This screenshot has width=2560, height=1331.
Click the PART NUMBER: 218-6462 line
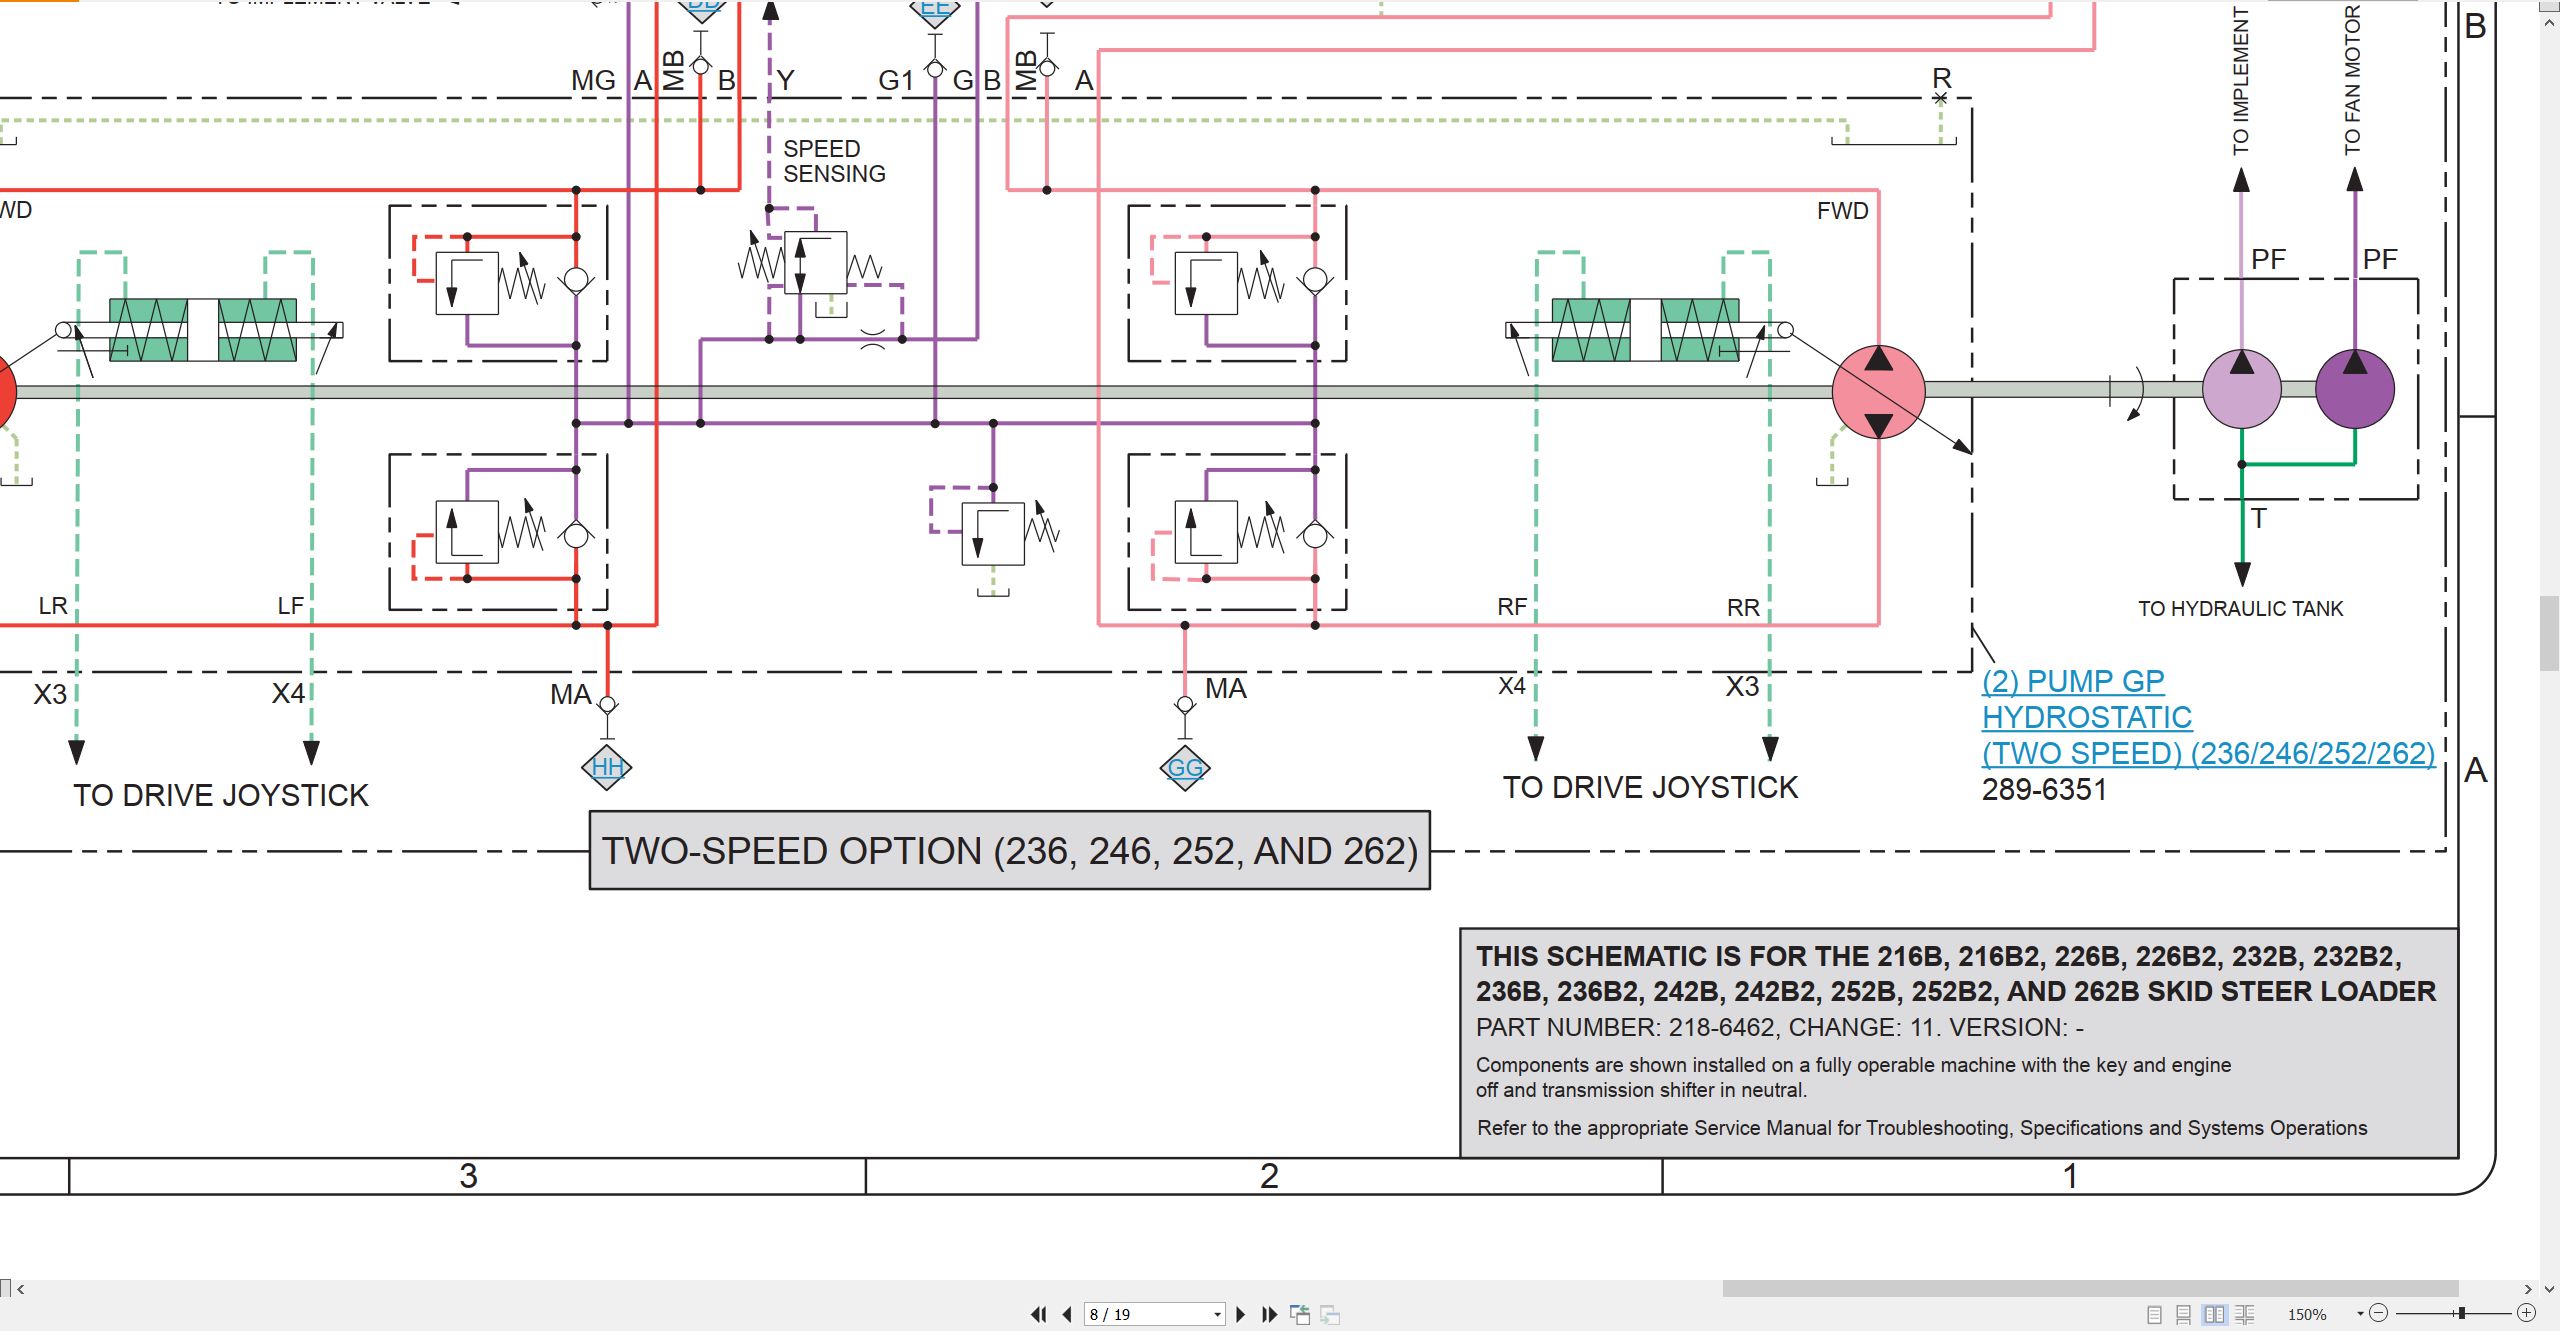[1780, 1027]
